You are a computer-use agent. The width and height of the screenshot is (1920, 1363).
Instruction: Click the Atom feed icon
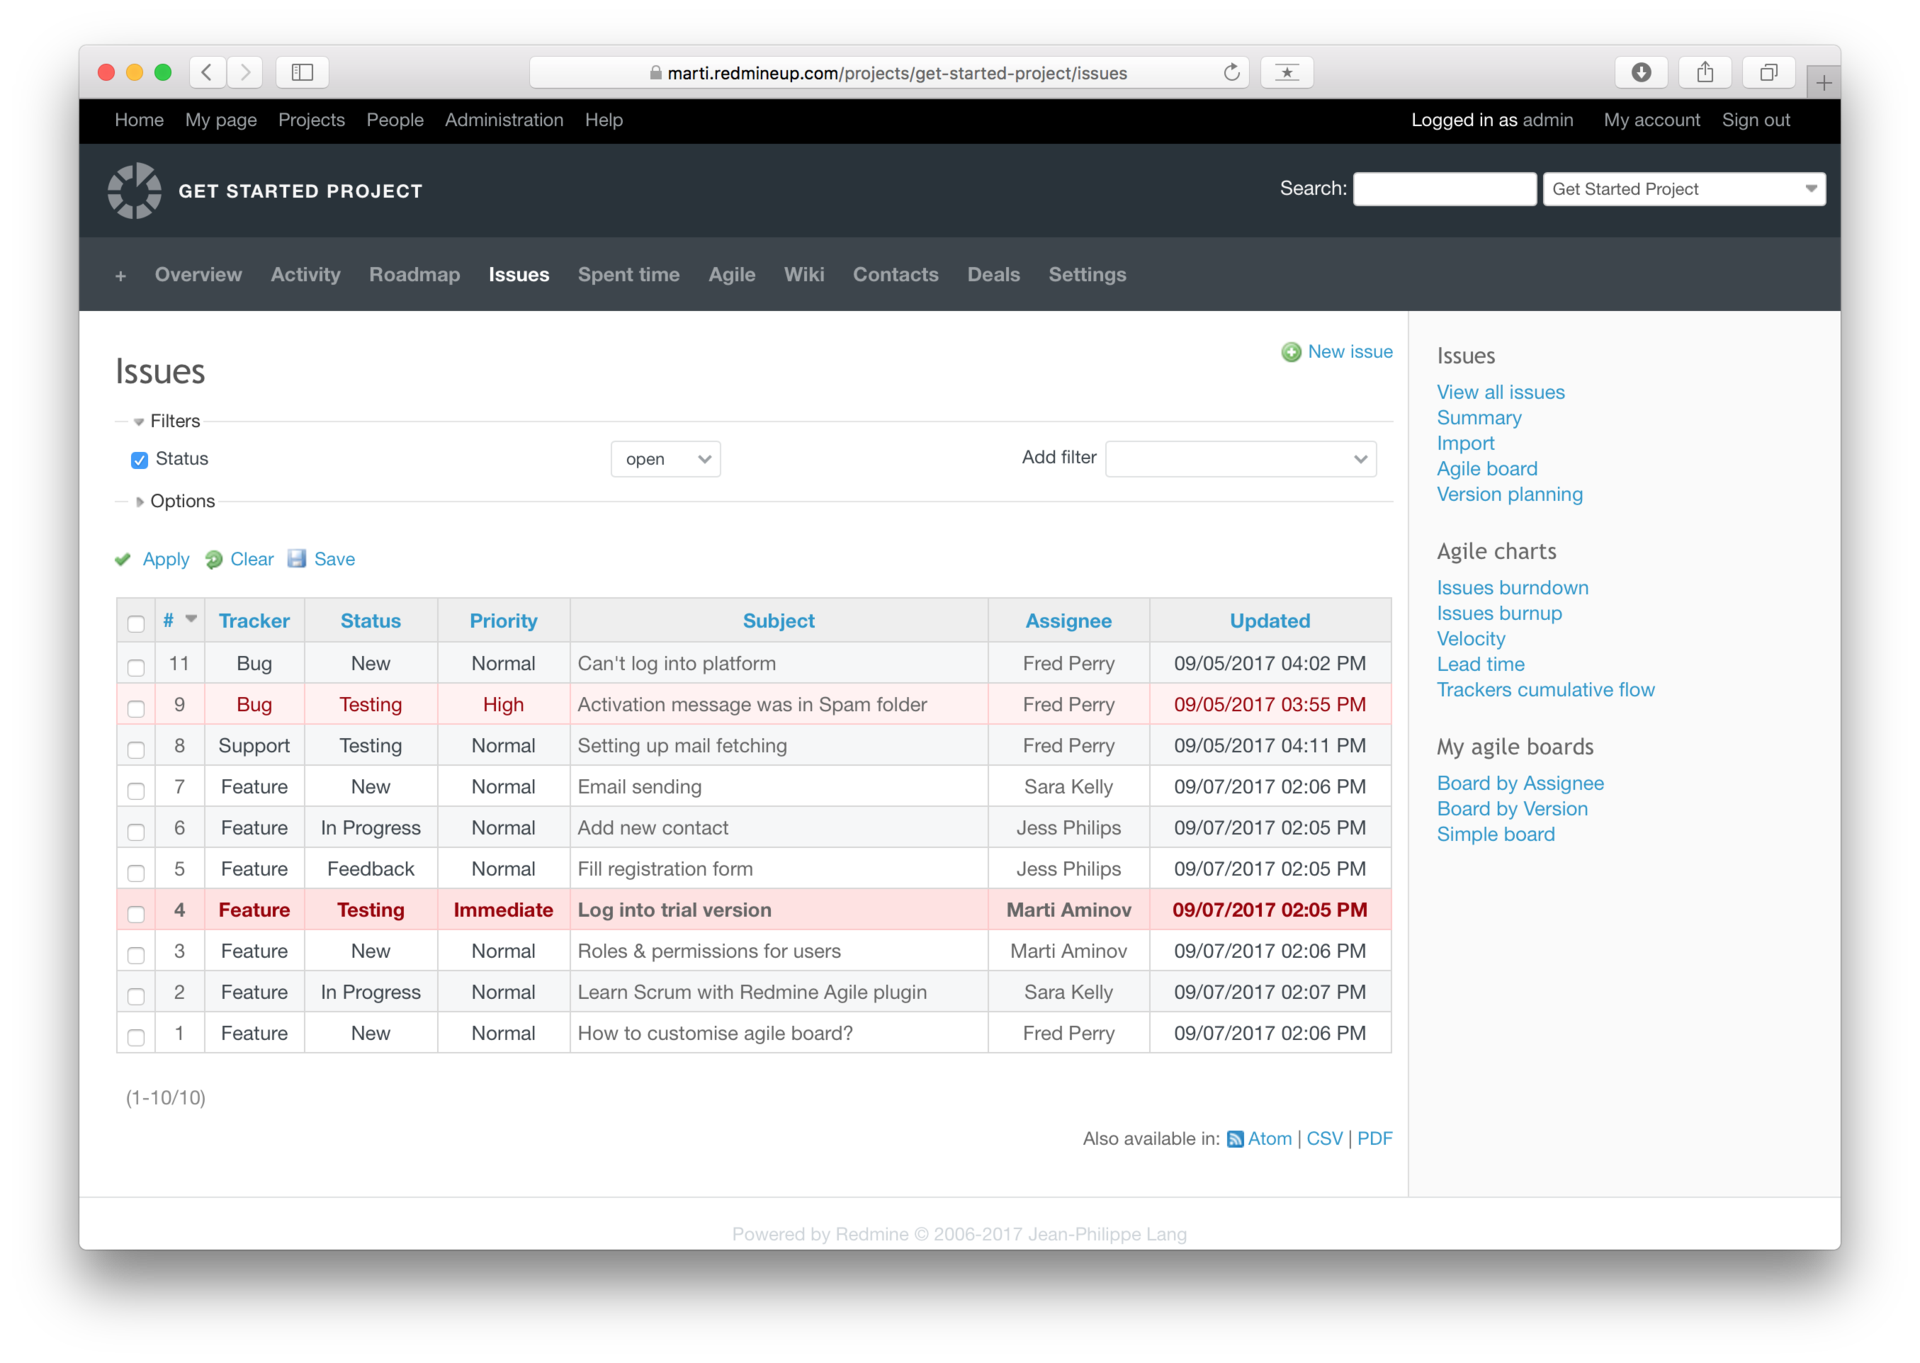1235,1139
